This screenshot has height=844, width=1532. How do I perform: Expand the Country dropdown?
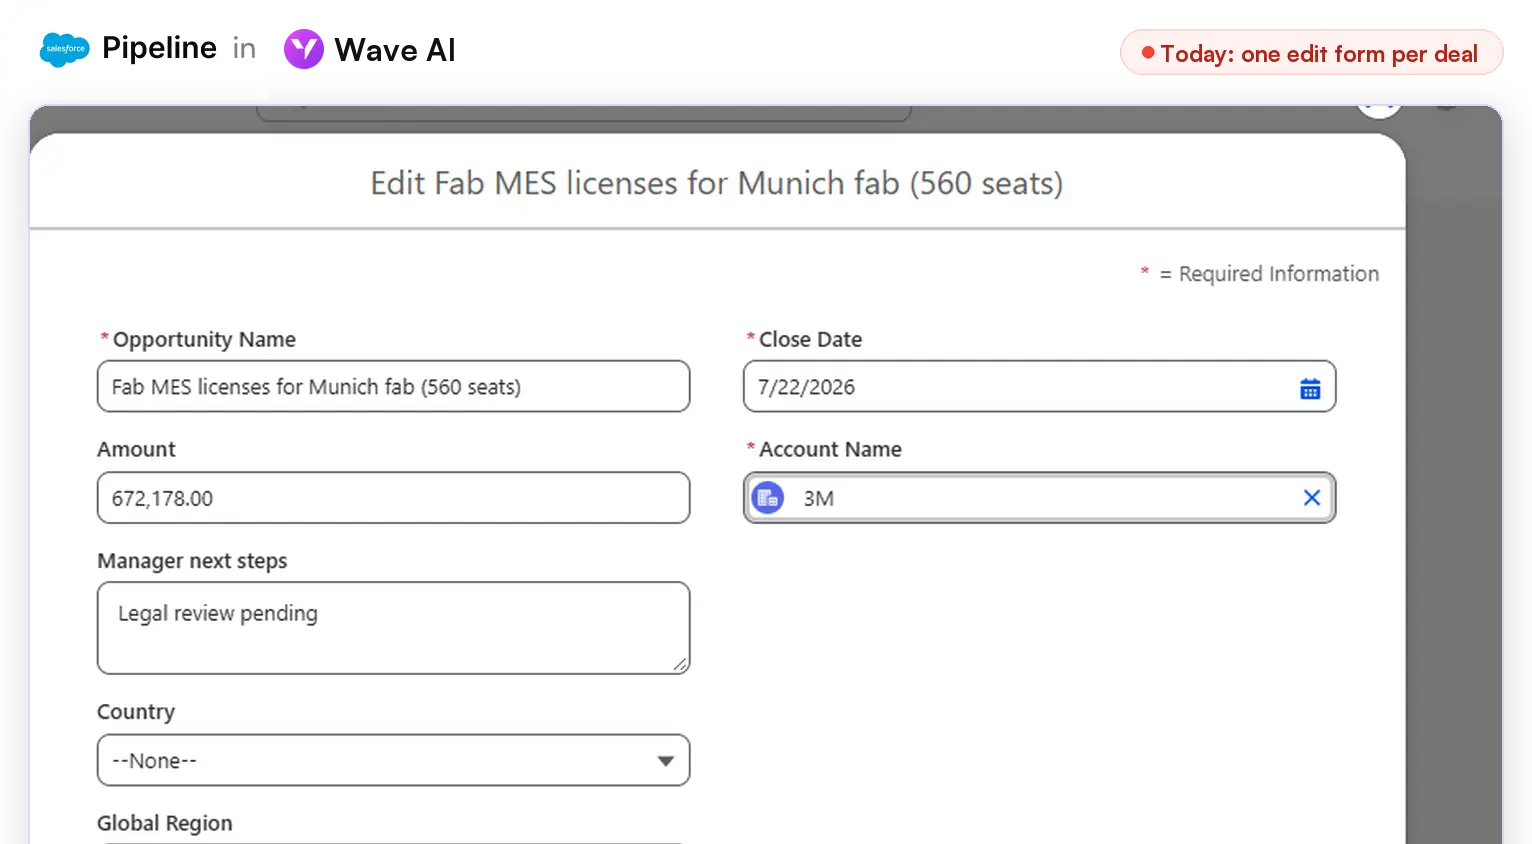tap(394, 760)
